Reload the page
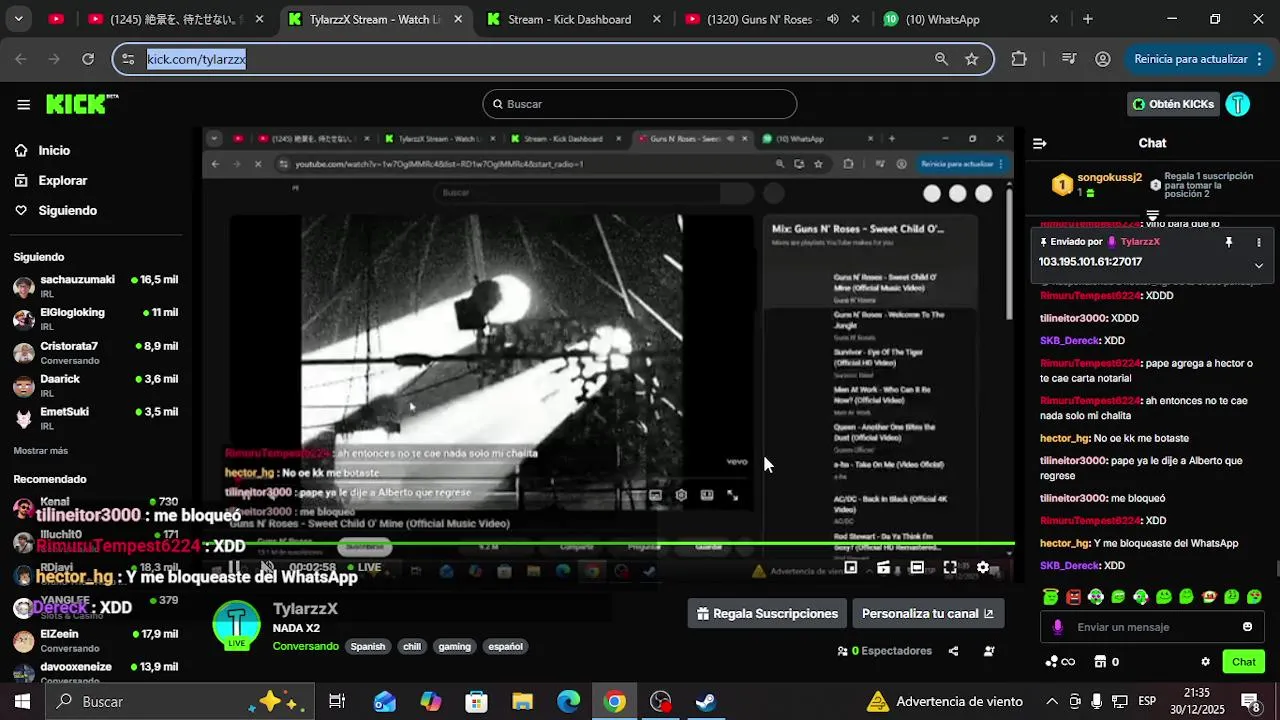Image resolution: width=1280 pixels, height=720 pixels. tap(87, 59)
